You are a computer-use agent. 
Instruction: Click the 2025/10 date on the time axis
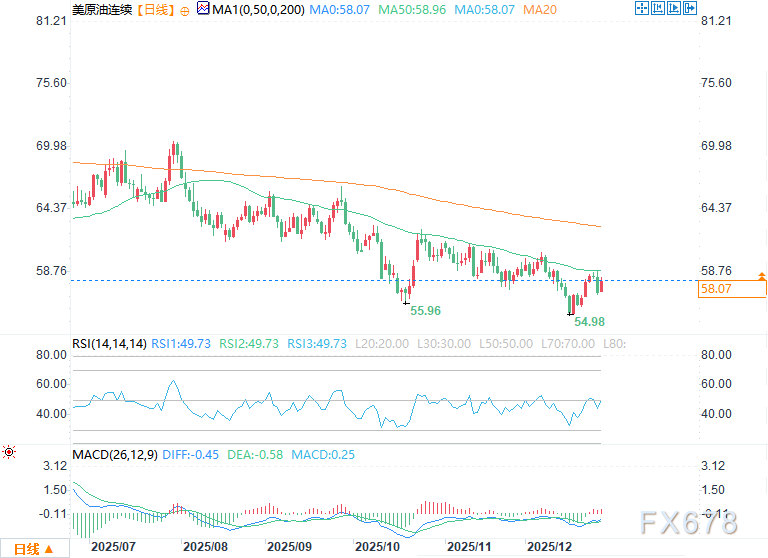coord(377,547)
